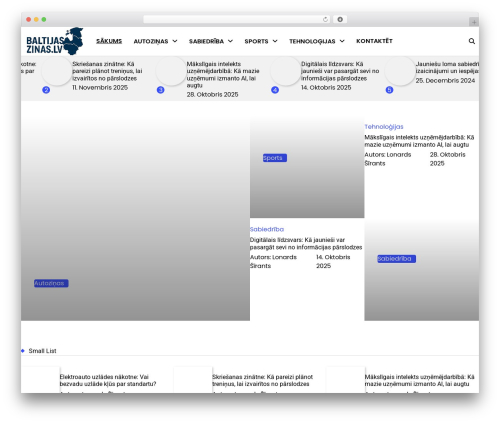This screenshot has width=500, height=423.
Task: Click the Sports category badge on image
Action: click(275, 158)
